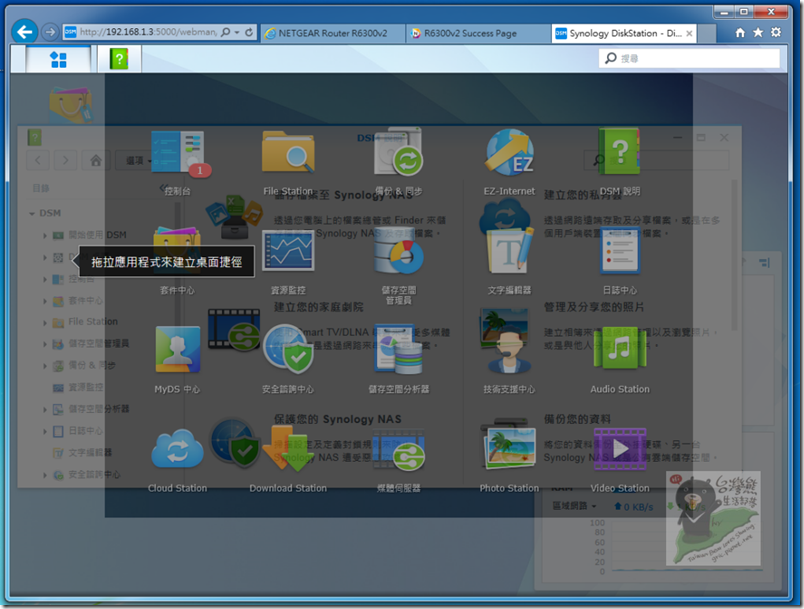This screenshot has height=609, width=804.
Task: Open Download Station app
Action: 288,449
